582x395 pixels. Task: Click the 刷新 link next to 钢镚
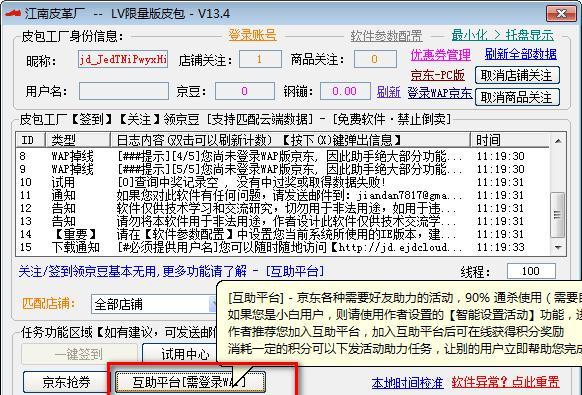coord(389,92)
